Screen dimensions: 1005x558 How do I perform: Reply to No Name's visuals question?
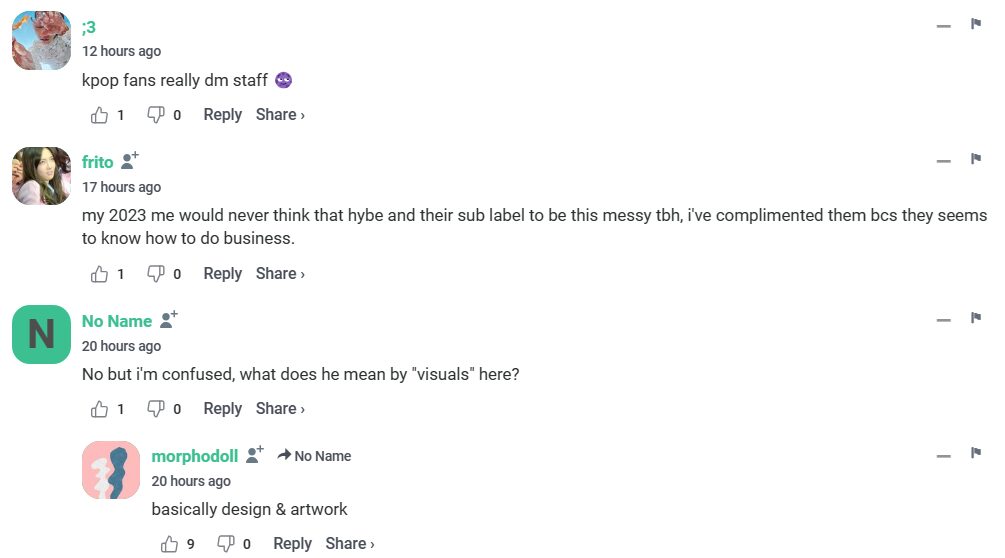tap(222, 409)
